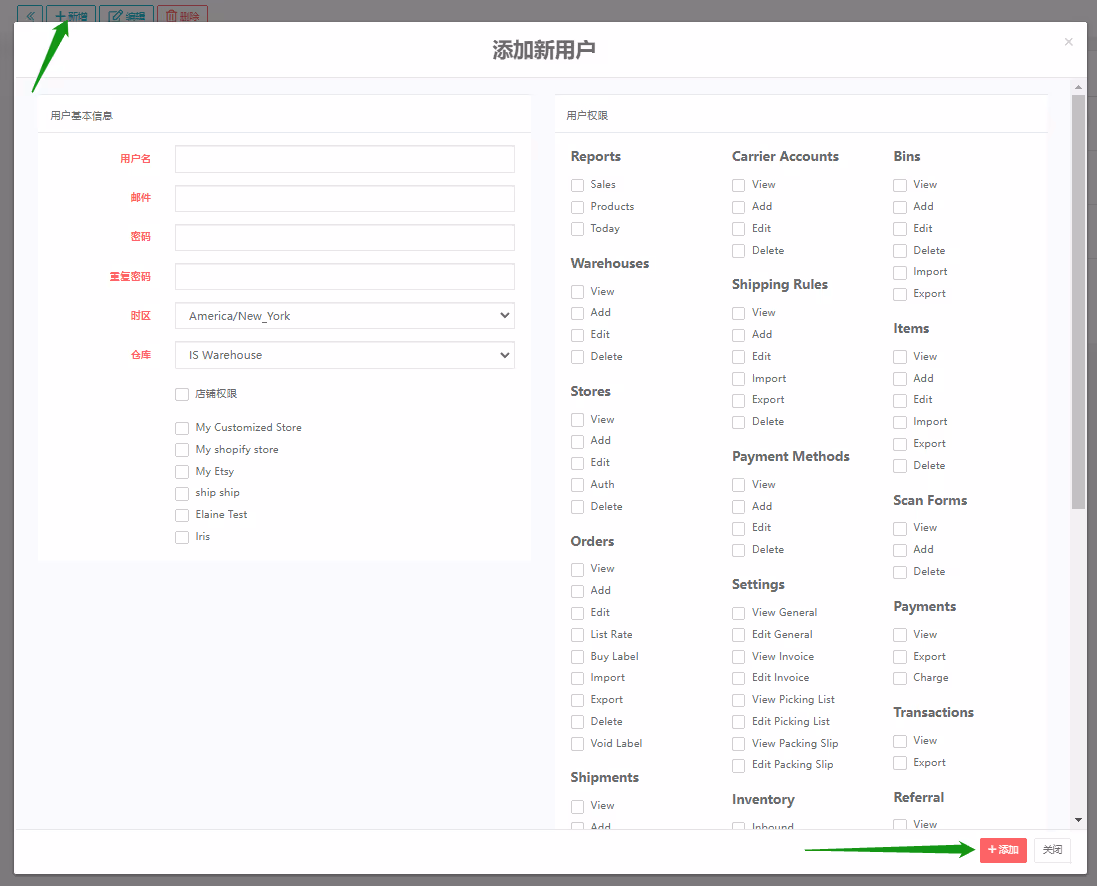Screen dimensions: 1097x886
Task: Enable the Reports Products permission
Action: (x=577, y=207)
